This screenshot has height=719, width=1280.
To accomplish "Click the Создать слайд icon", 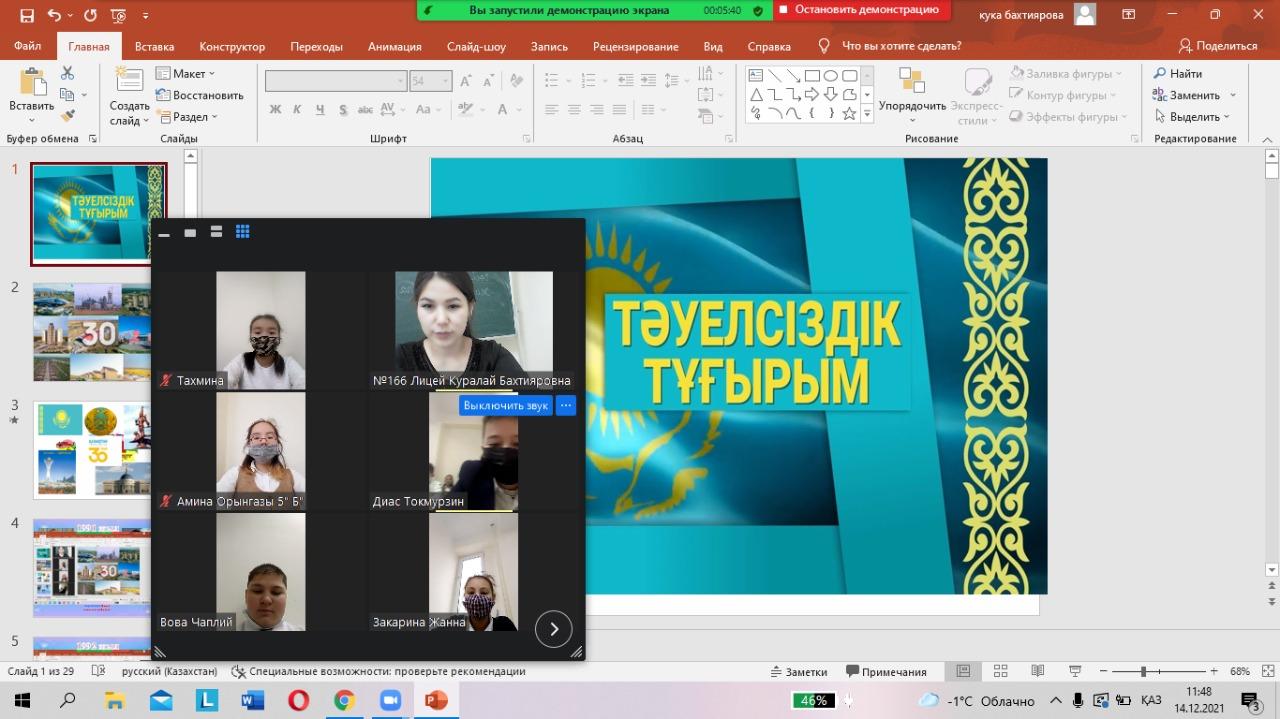I will pyautogui.click(x=129, y=80).
